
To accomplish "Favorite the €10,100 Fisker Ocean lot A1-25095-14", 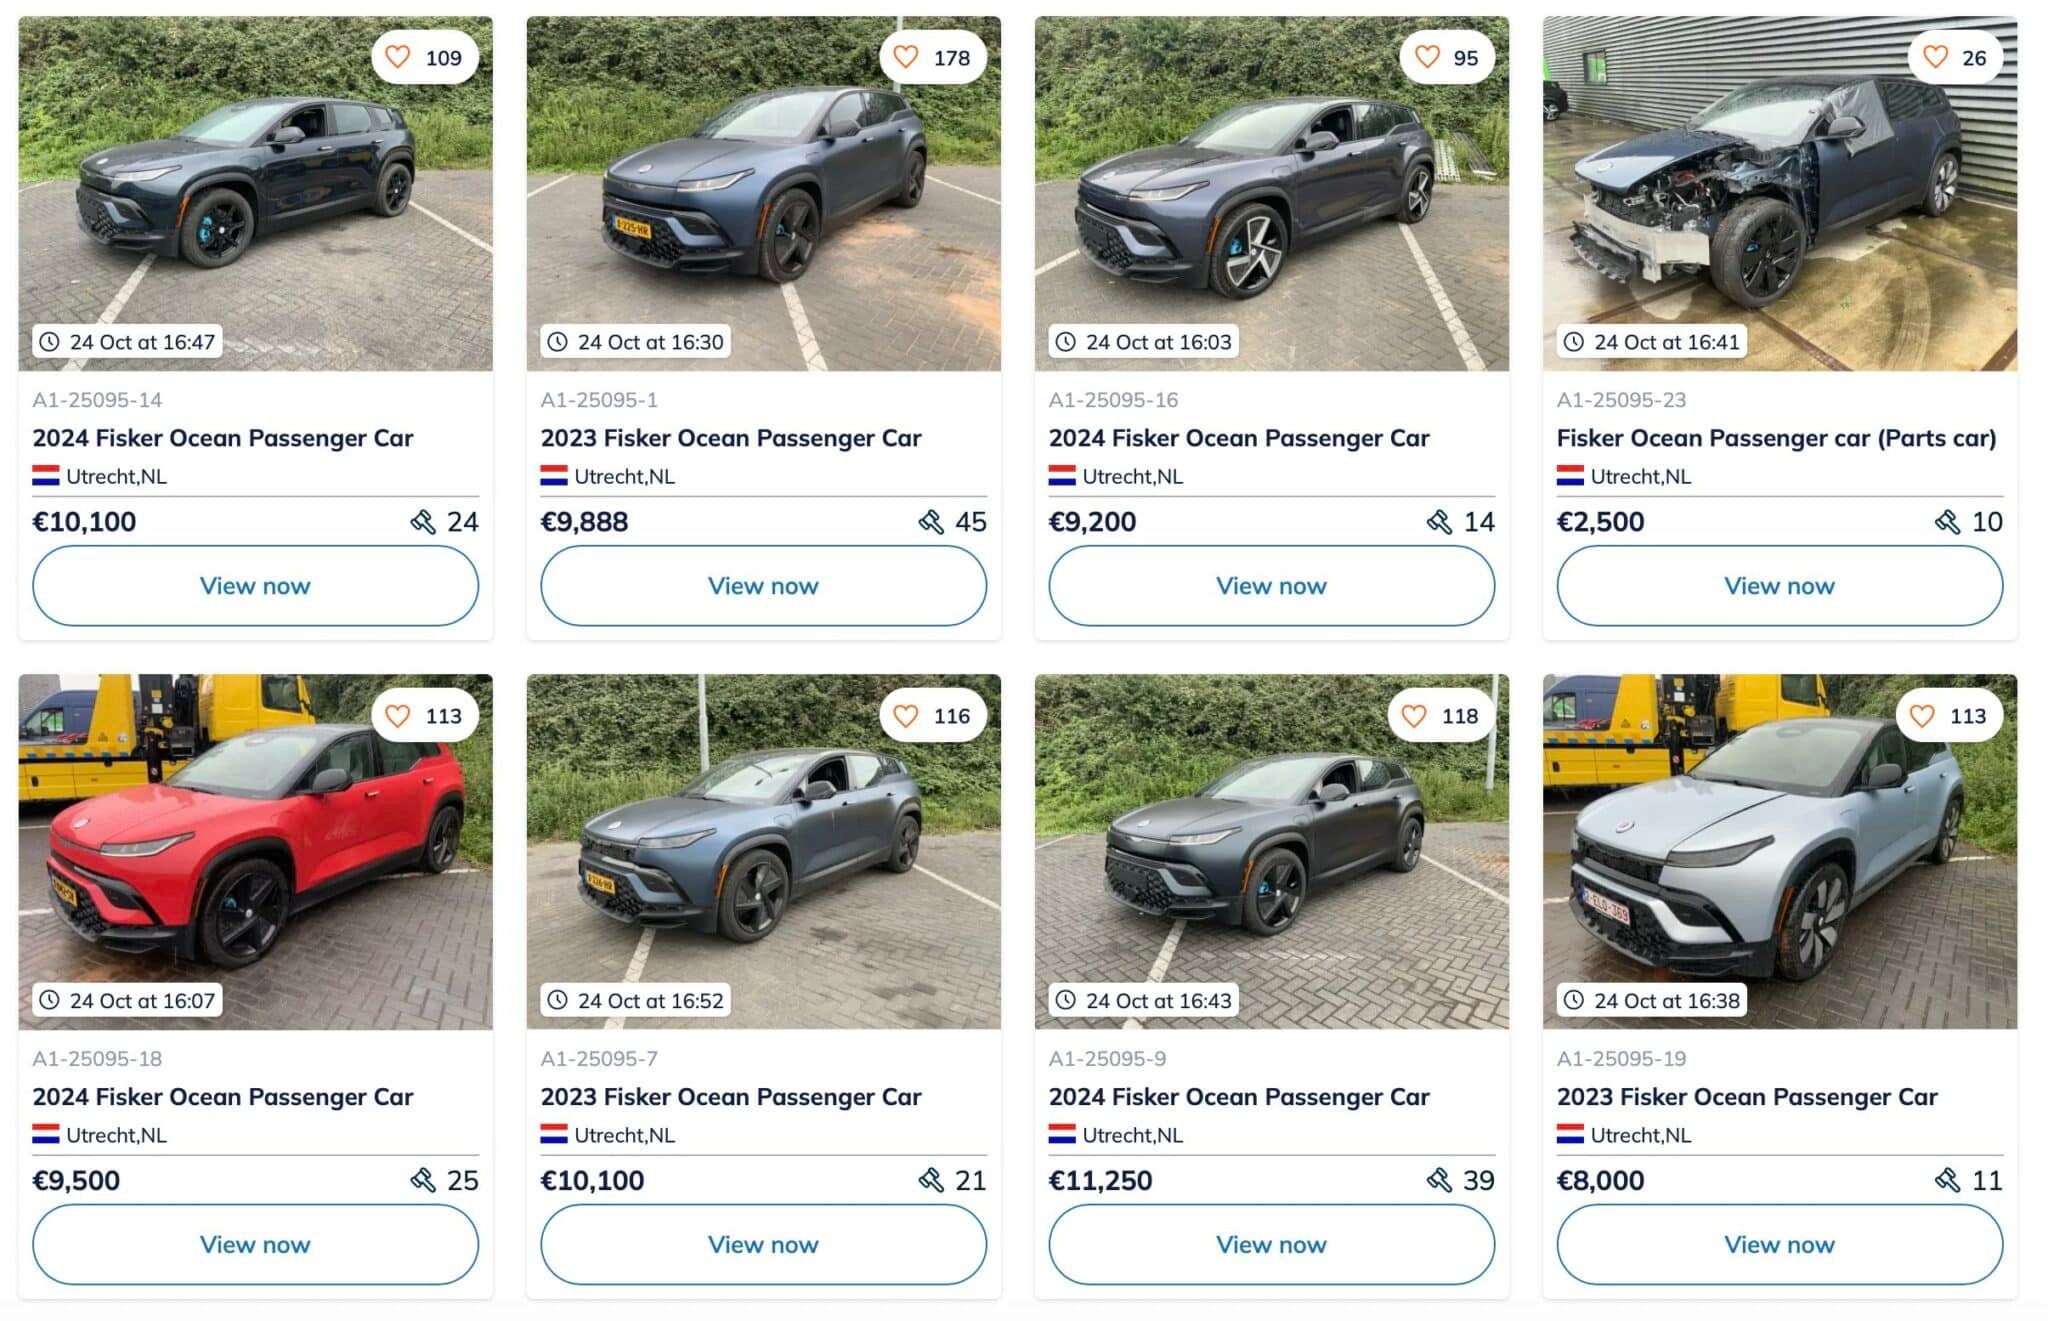I will coord(398,57).
